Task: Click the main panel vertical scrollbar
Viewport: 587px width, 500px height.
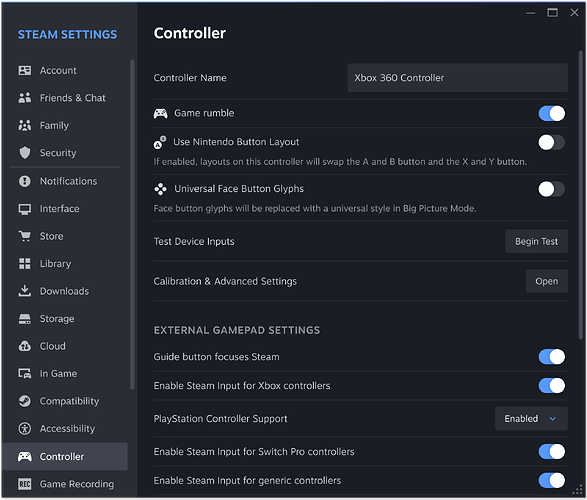Action: [581, 195]
